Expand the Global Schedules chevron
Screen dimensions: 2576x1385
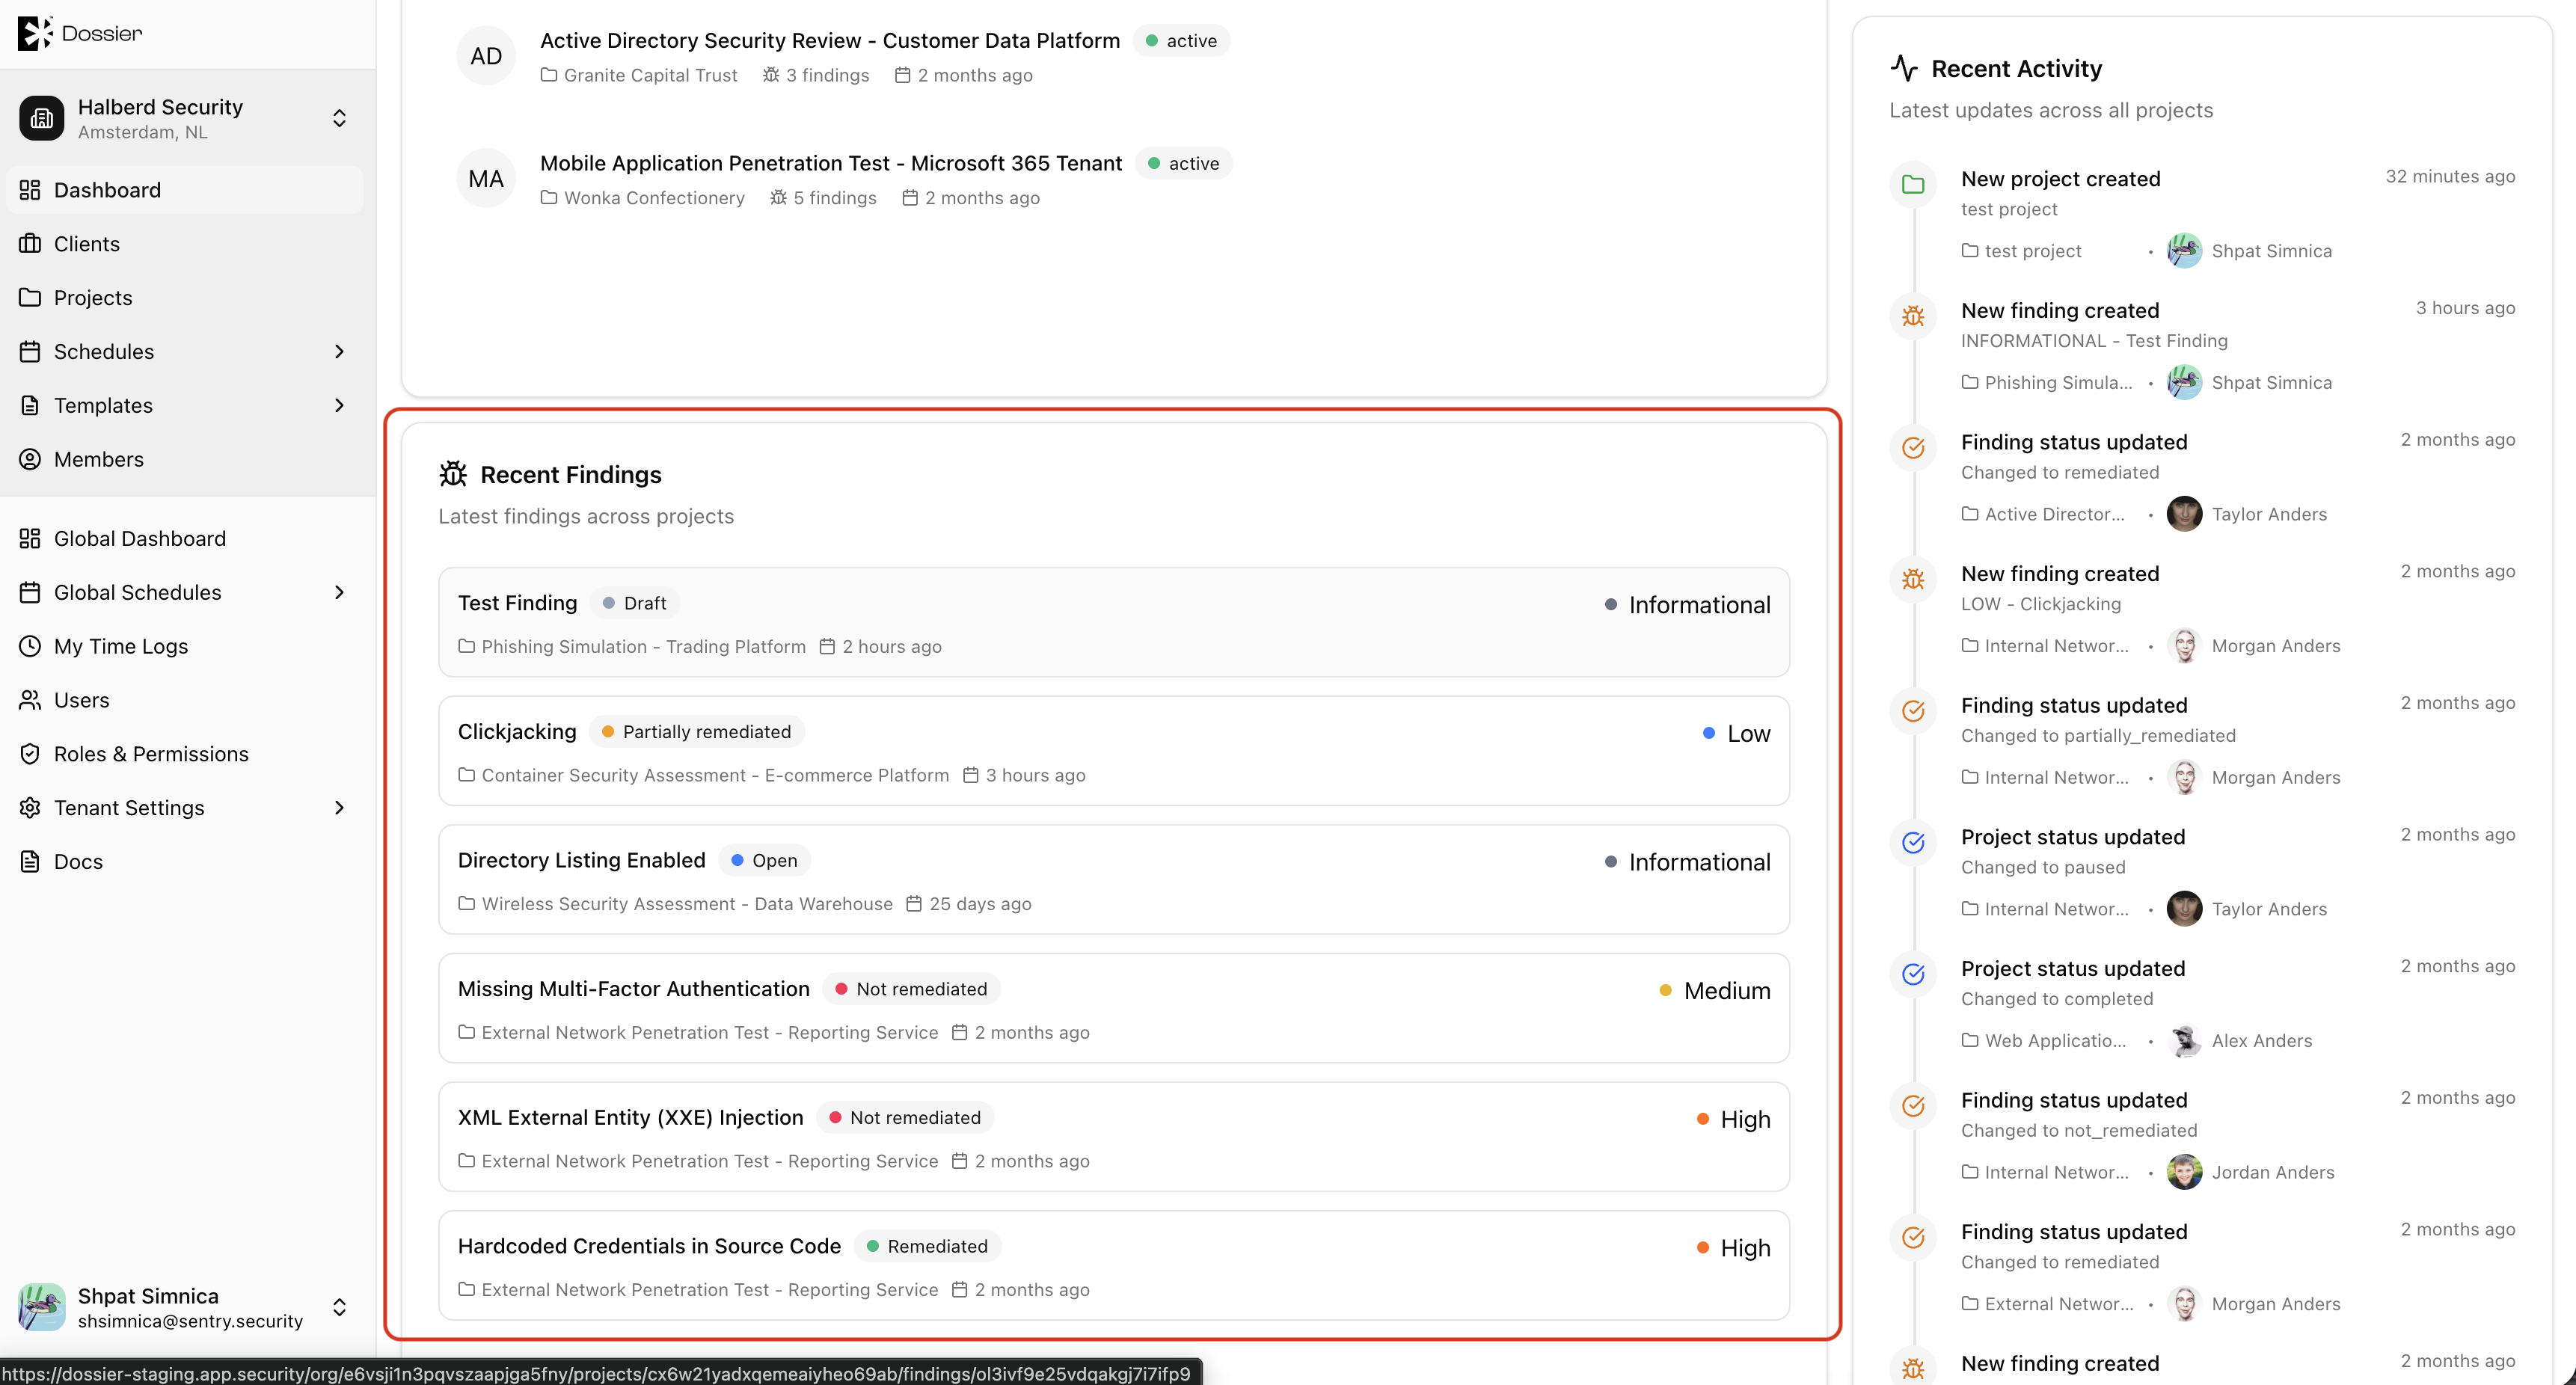pos(339,593)
